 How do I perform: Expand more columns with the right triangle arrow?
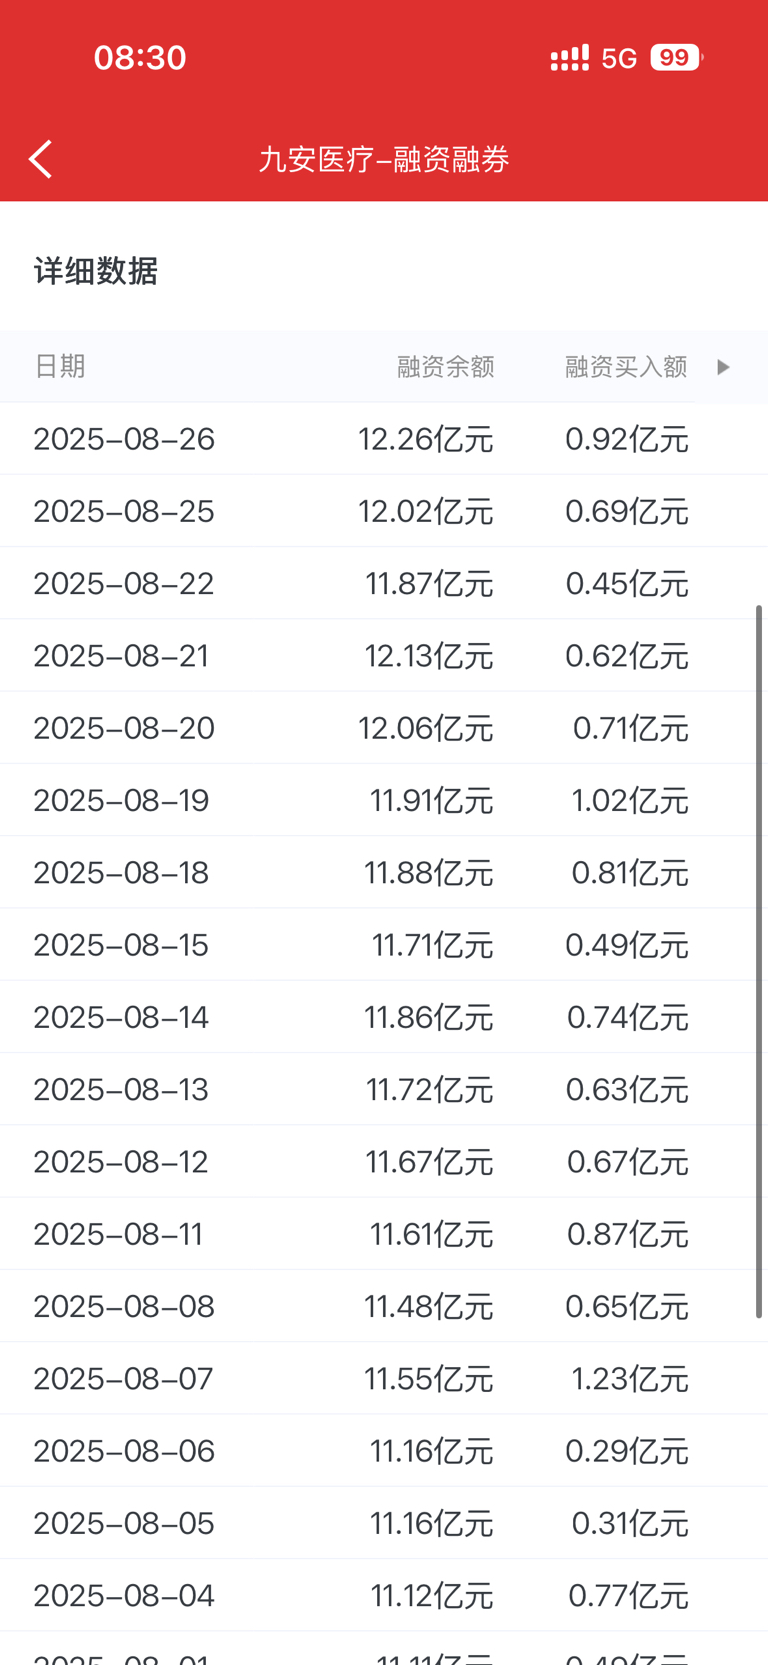pos(723,367)
